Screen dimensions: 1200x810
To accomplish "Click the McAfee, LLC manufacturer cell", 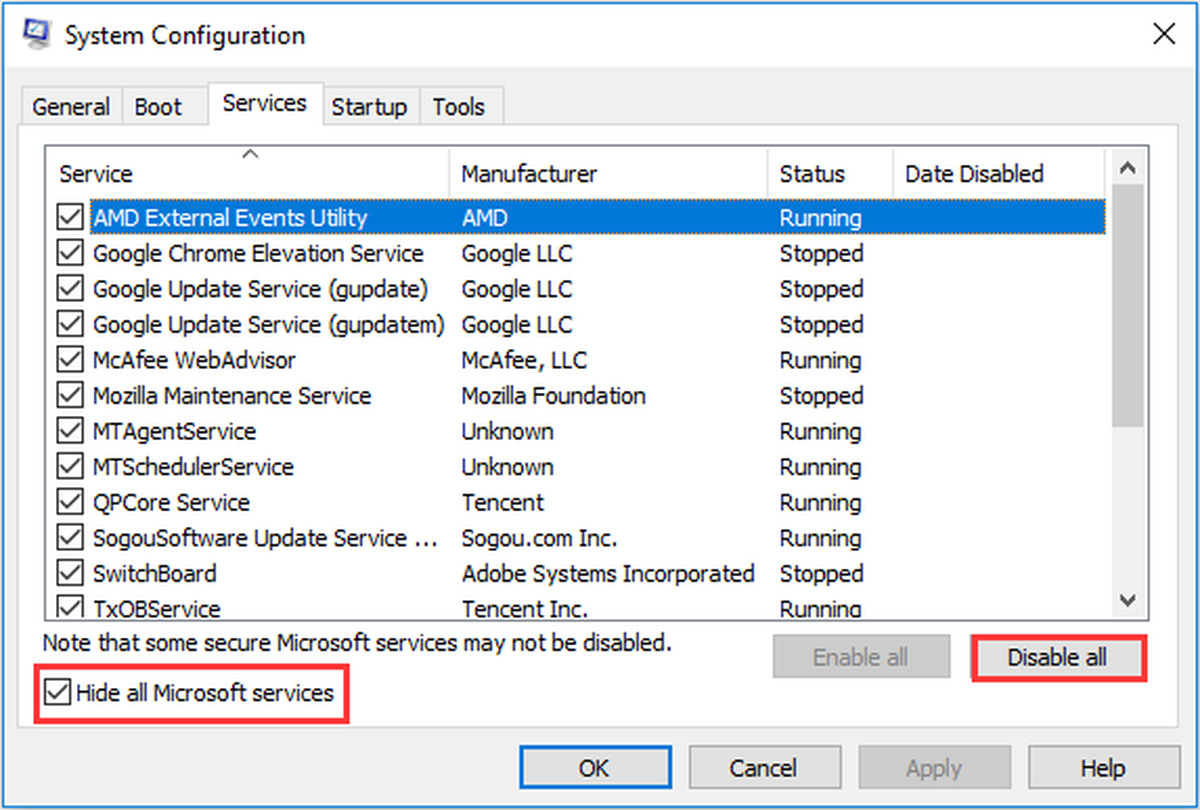I will click(524, 360).
